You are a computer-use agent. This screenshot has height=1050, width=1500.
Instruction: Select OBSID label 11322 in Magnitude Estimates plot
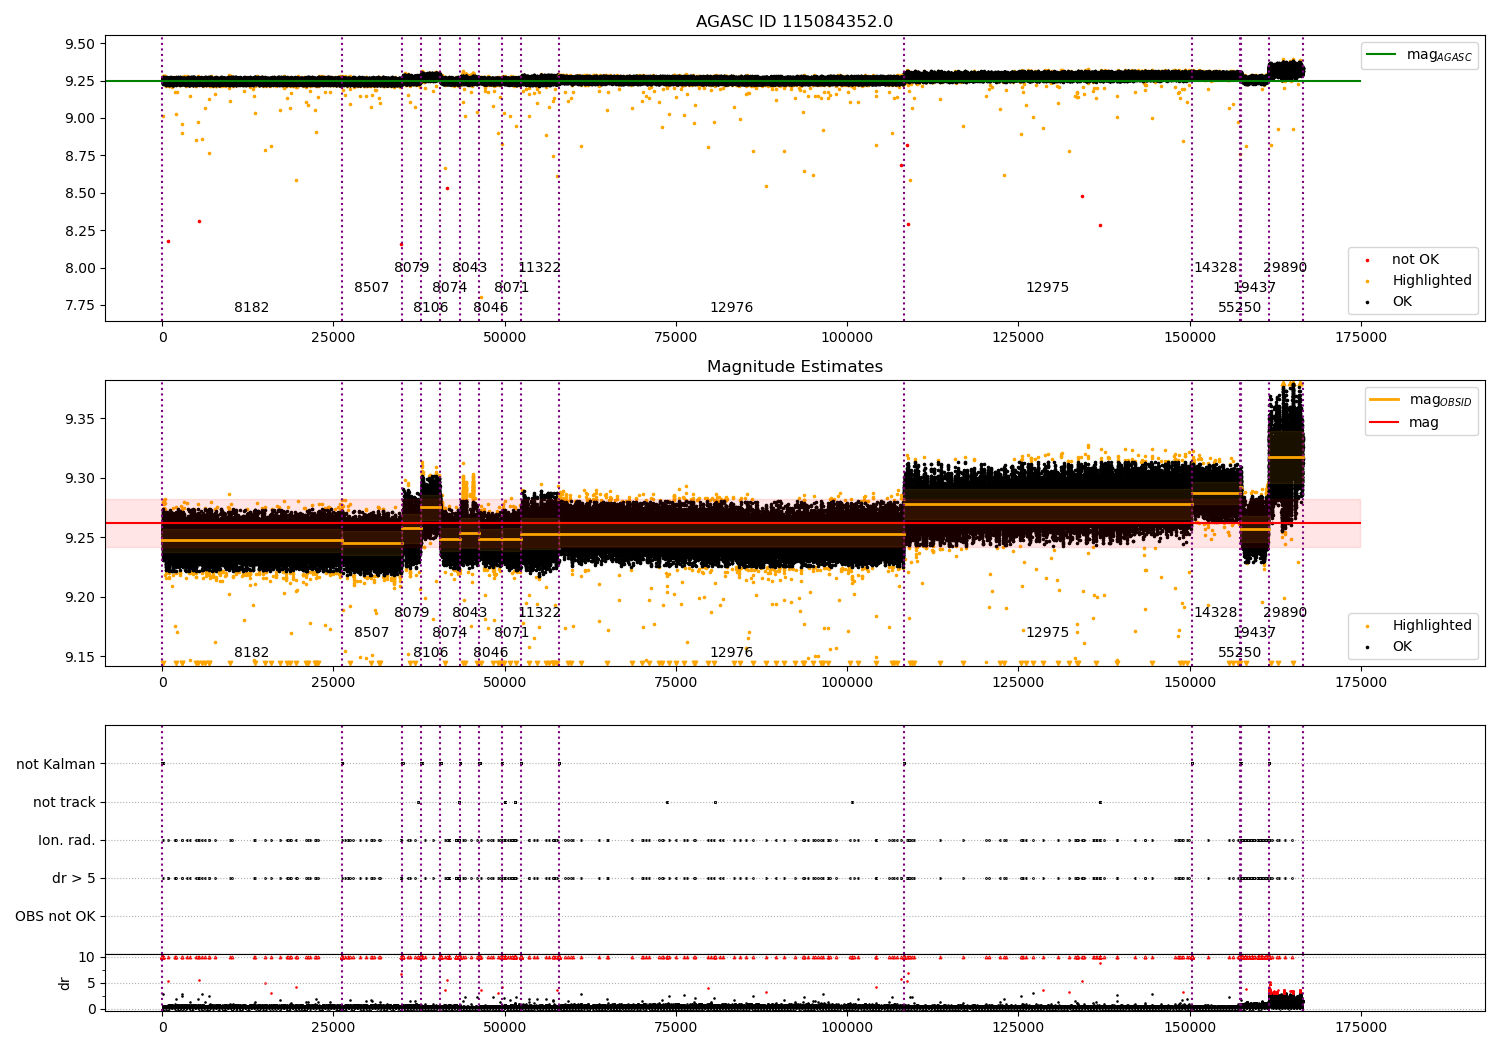540,613
